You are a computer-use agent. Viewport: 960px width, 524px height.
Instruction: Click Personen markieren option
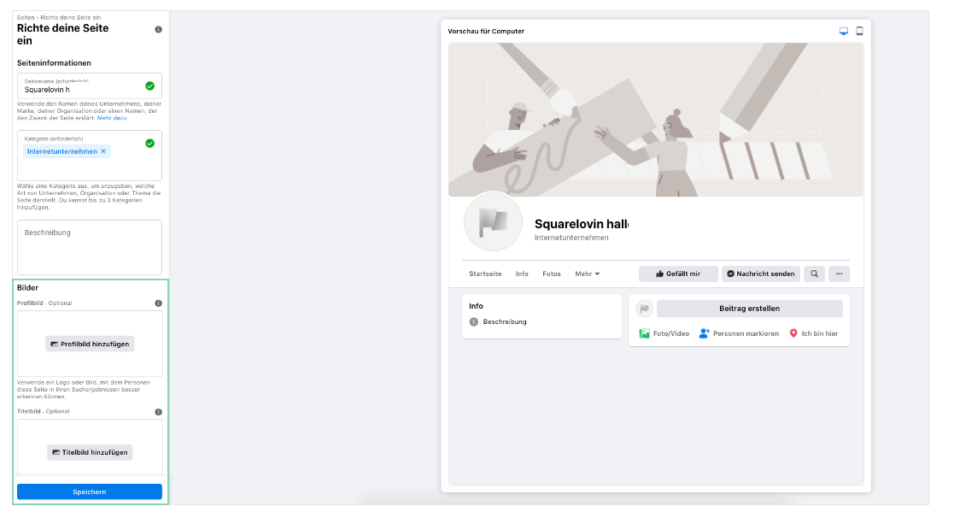pyautogui.click(x=739, y=334)
